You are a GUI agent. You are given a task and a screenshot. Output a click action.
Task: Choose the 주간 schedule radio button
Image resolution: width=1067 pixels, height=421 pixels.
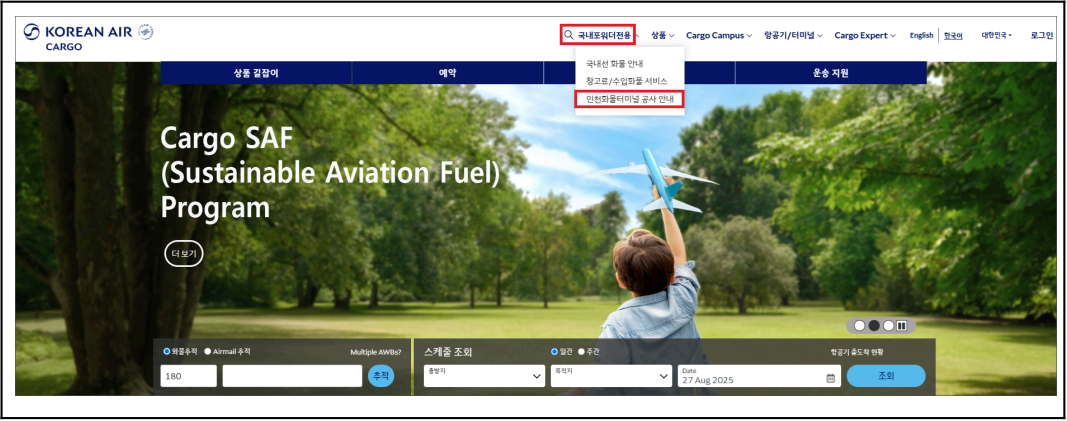581,352
